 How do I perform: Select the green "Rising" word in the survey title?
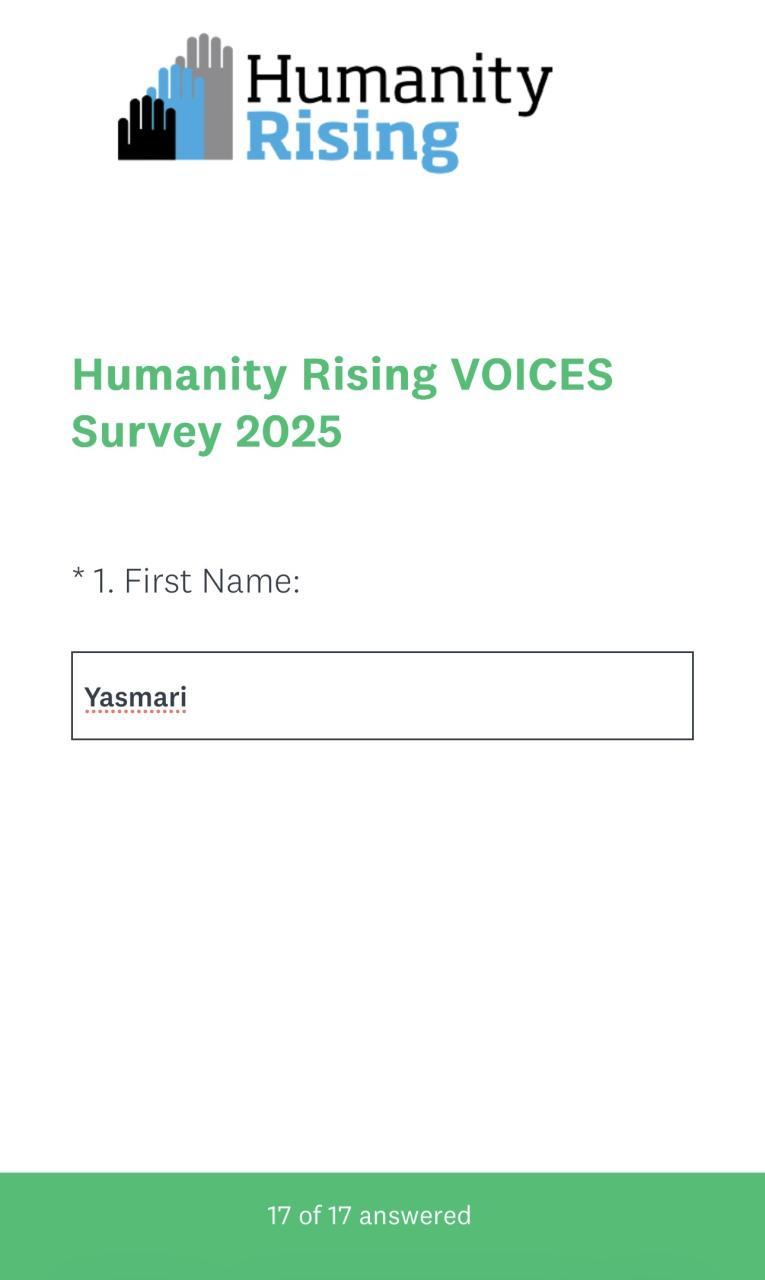(369, 375)
